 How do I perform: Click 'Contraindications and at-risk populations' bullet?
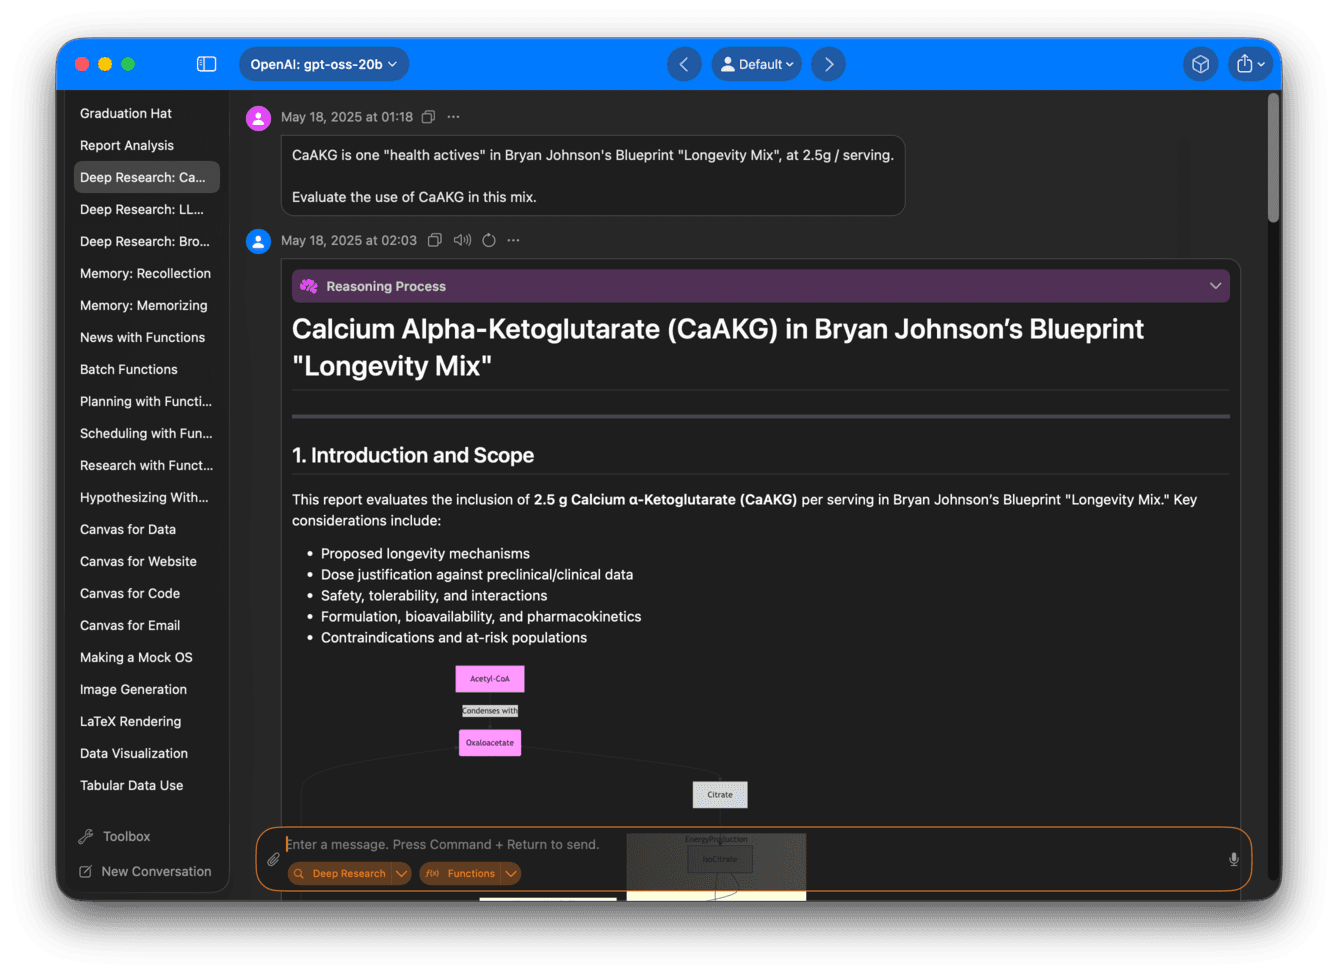(454, 637)
